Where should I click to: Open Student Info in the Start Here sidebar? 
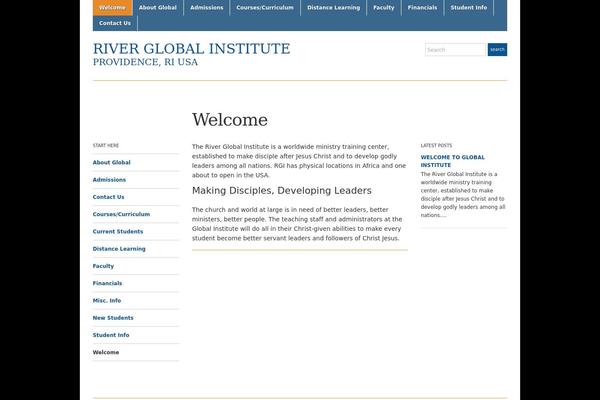pos(111,335)
